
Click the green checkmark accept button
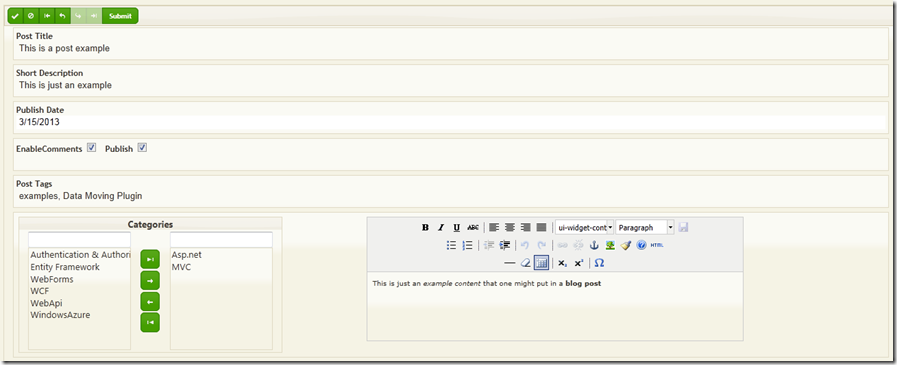click(x=15, y=16)
